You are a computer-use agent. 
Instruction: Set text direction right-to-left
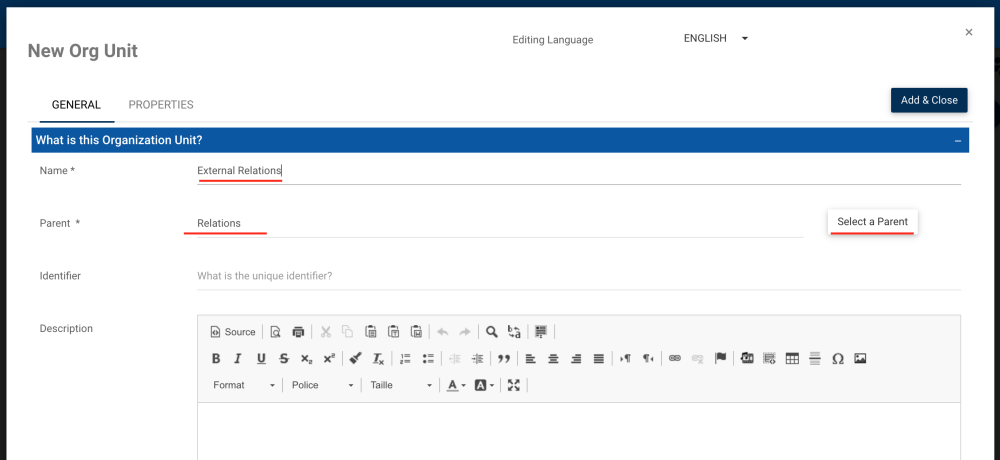coord(648,359)
